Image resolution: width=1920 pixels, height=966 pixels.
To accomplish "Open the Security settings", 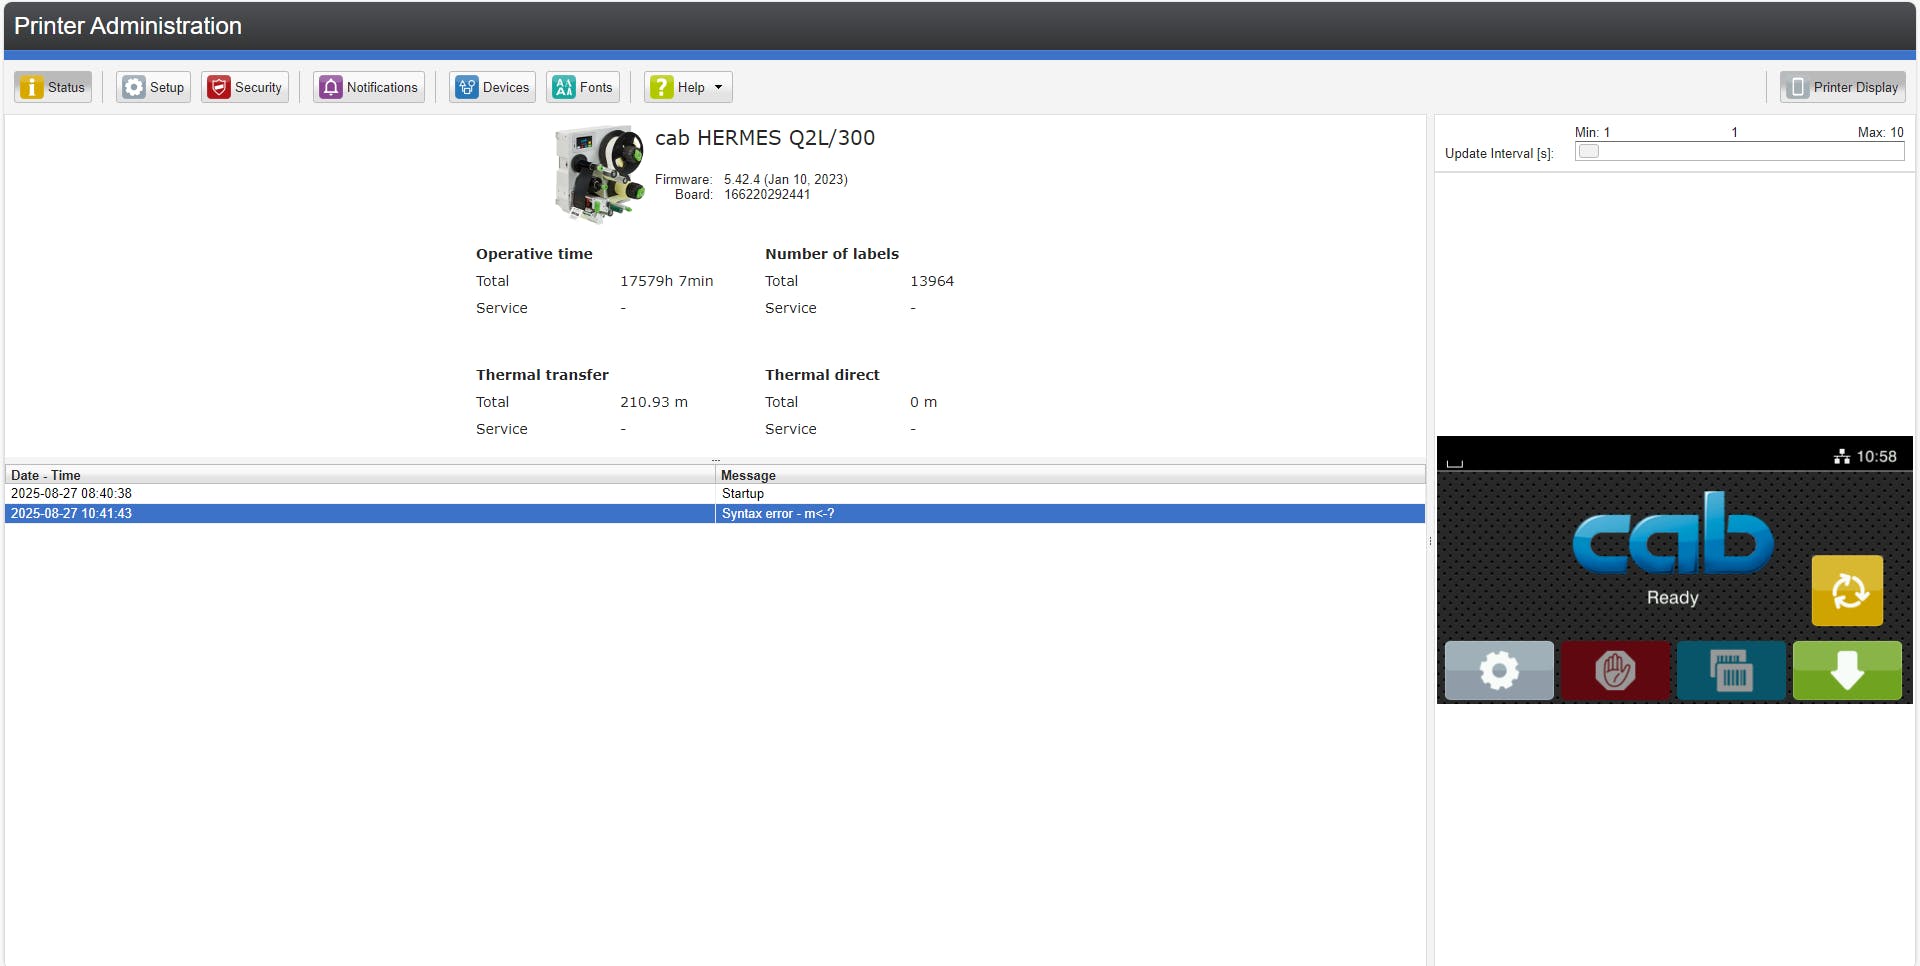I will coord(245,87).
